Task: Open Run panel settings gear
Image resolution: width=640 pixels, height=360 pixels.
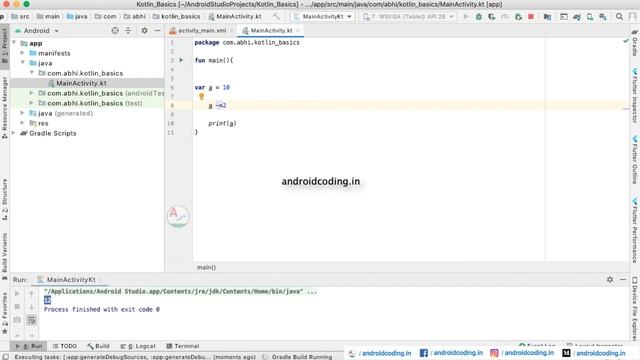Action: pyautogui.click(x=610, y=280)
